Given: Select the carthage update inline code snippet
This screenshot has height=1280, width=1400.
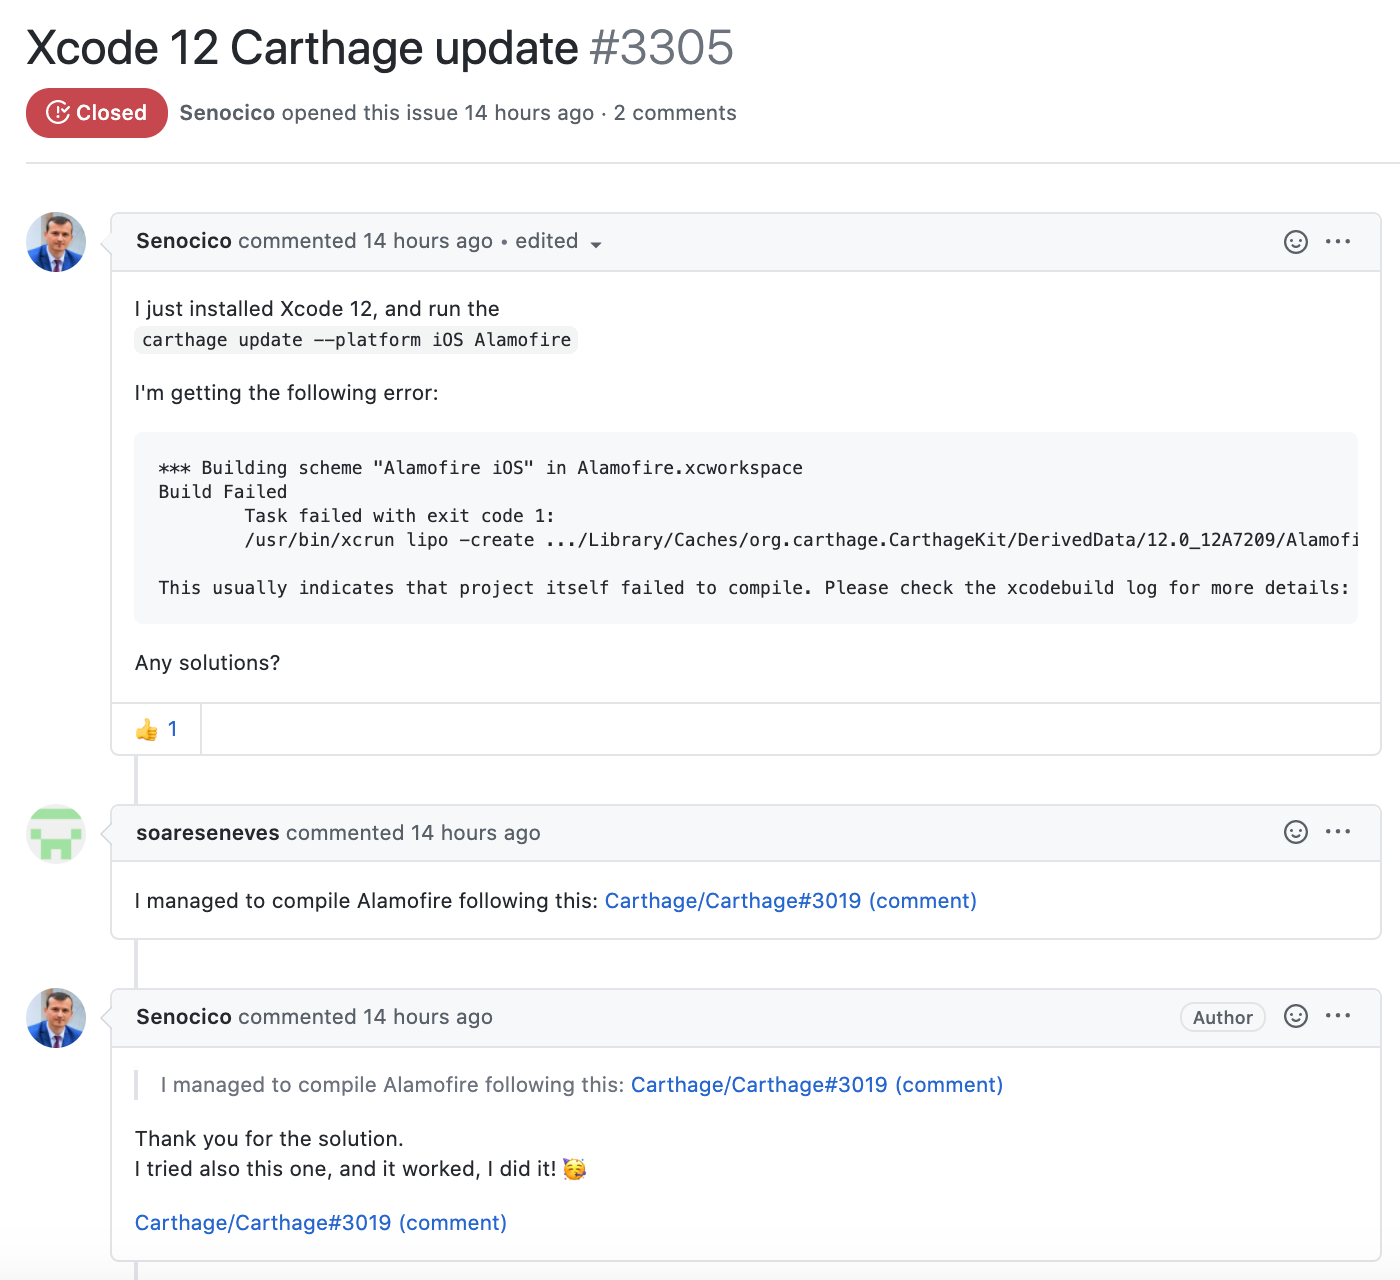Looking at the screenshot, I should coord(356,340).
